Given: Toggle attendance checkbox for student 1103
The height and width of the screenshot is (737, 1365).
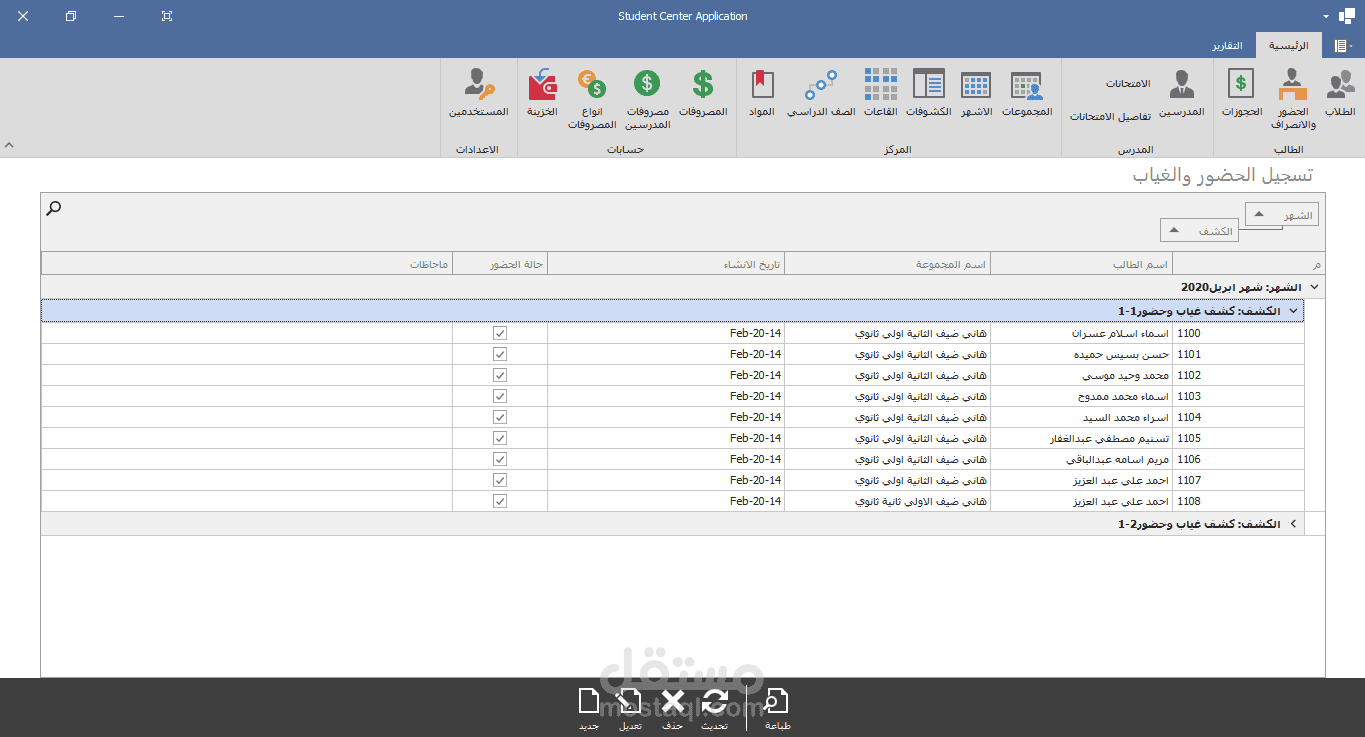Looking at the screenshot, I should 500,396.
